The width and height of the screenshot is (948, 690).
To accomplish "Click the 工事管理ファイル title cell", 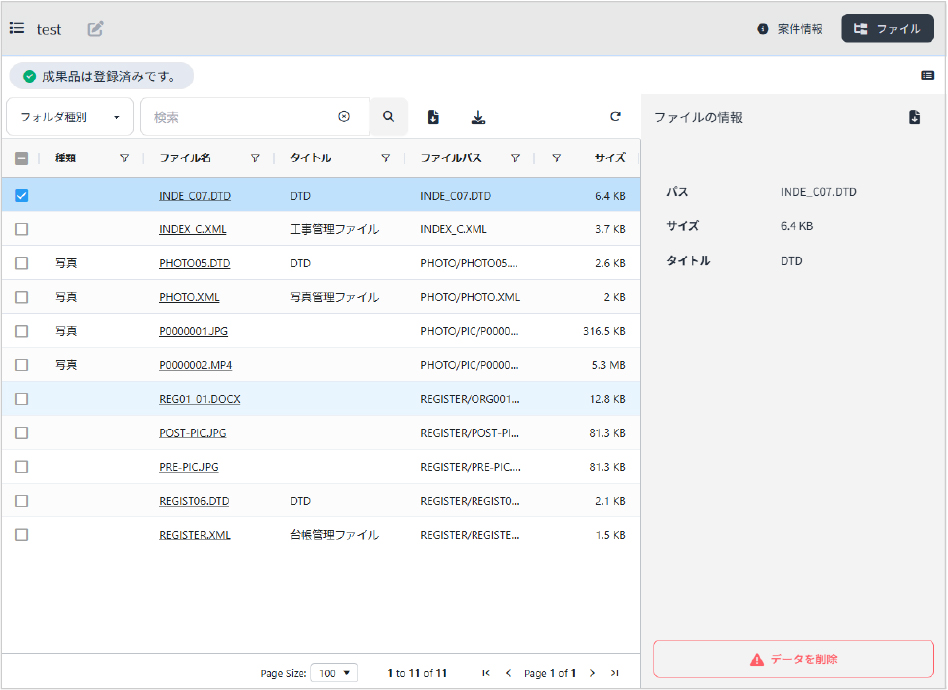I will [x=334, y=229].
